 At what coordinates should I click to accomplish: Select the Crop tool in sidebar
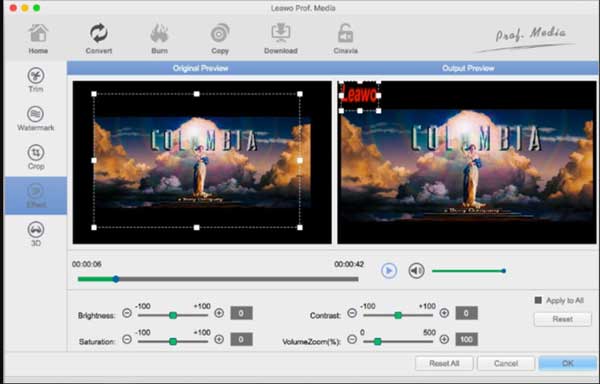pyautogui.click(x=36, y=157)
